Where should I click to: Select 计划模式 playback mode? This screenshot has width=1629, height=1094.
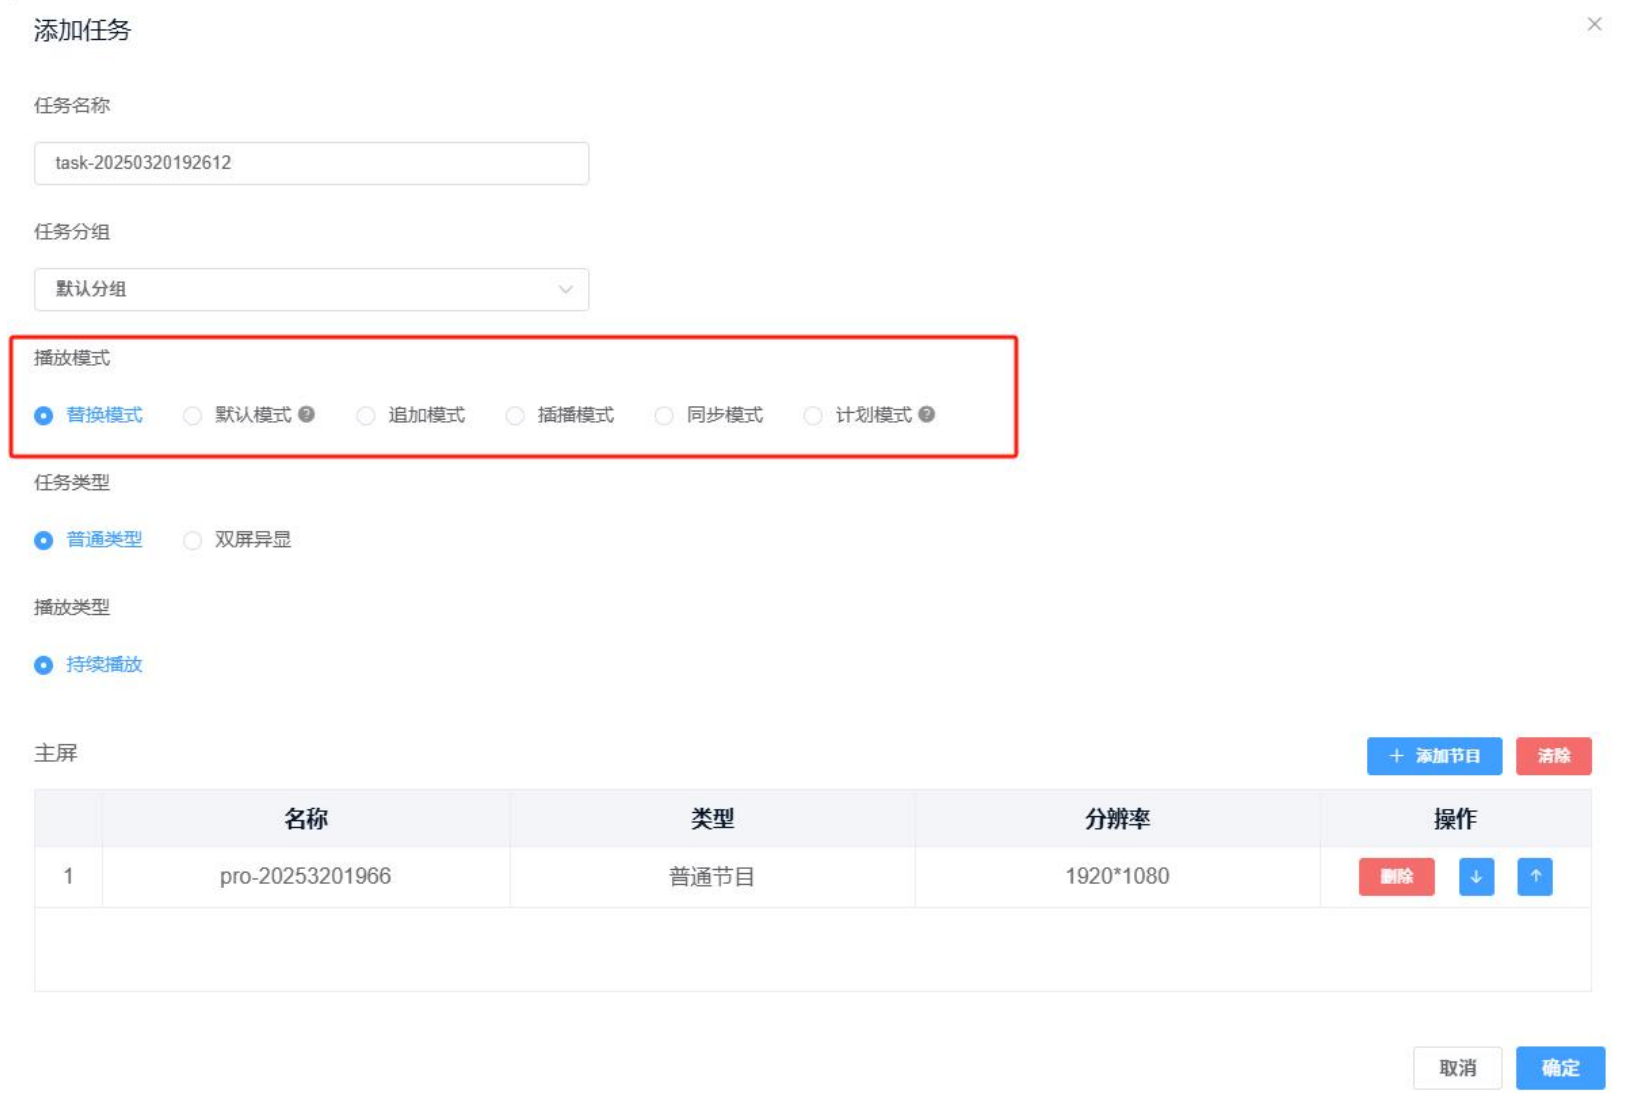tap(813, 416)
